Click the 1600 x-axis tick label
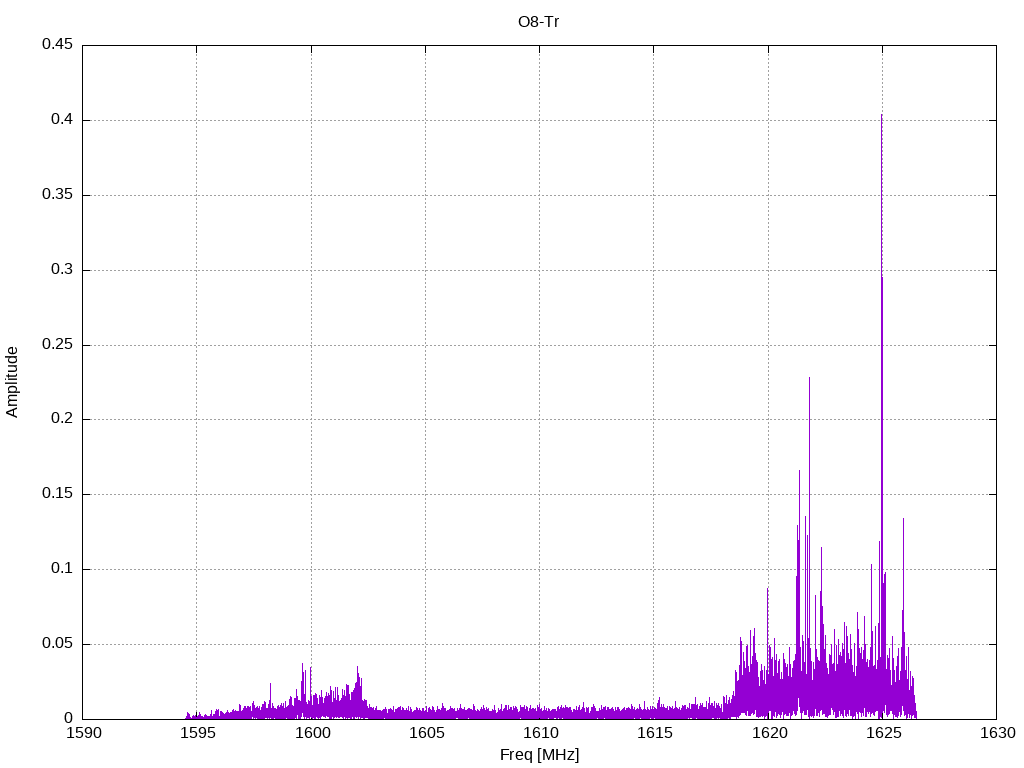Viewport: 1024px width, 768px height. click(x=312, y=733)
